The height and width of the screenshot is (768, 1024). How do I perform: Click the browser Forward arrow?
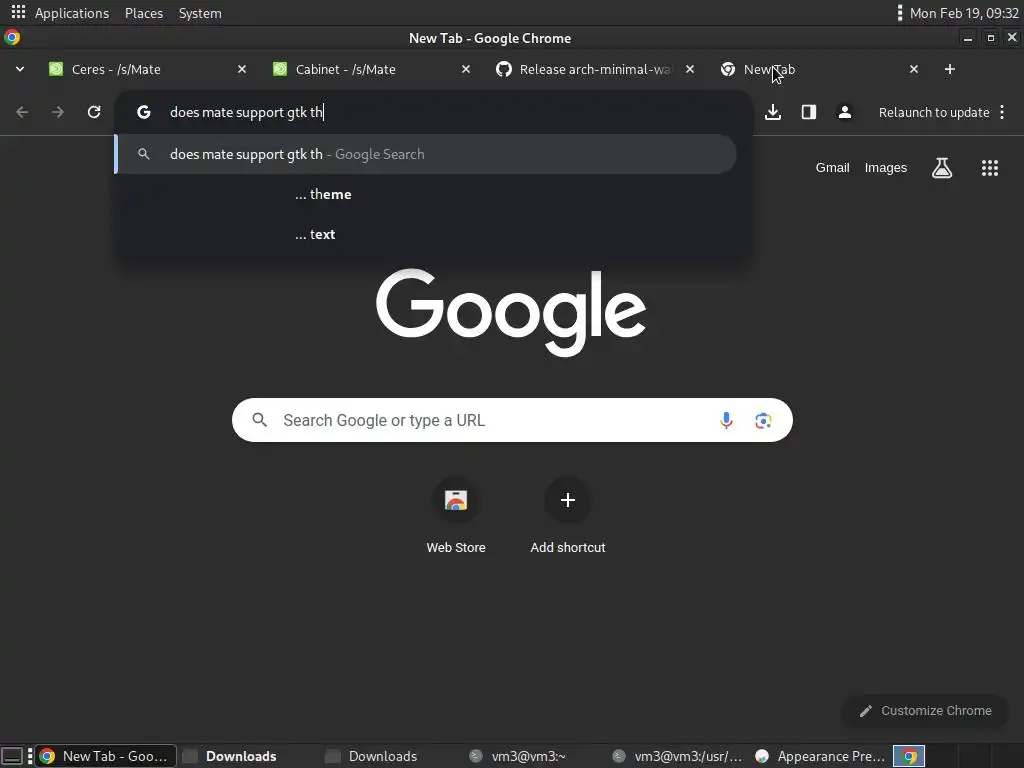(x=58, y=112)
